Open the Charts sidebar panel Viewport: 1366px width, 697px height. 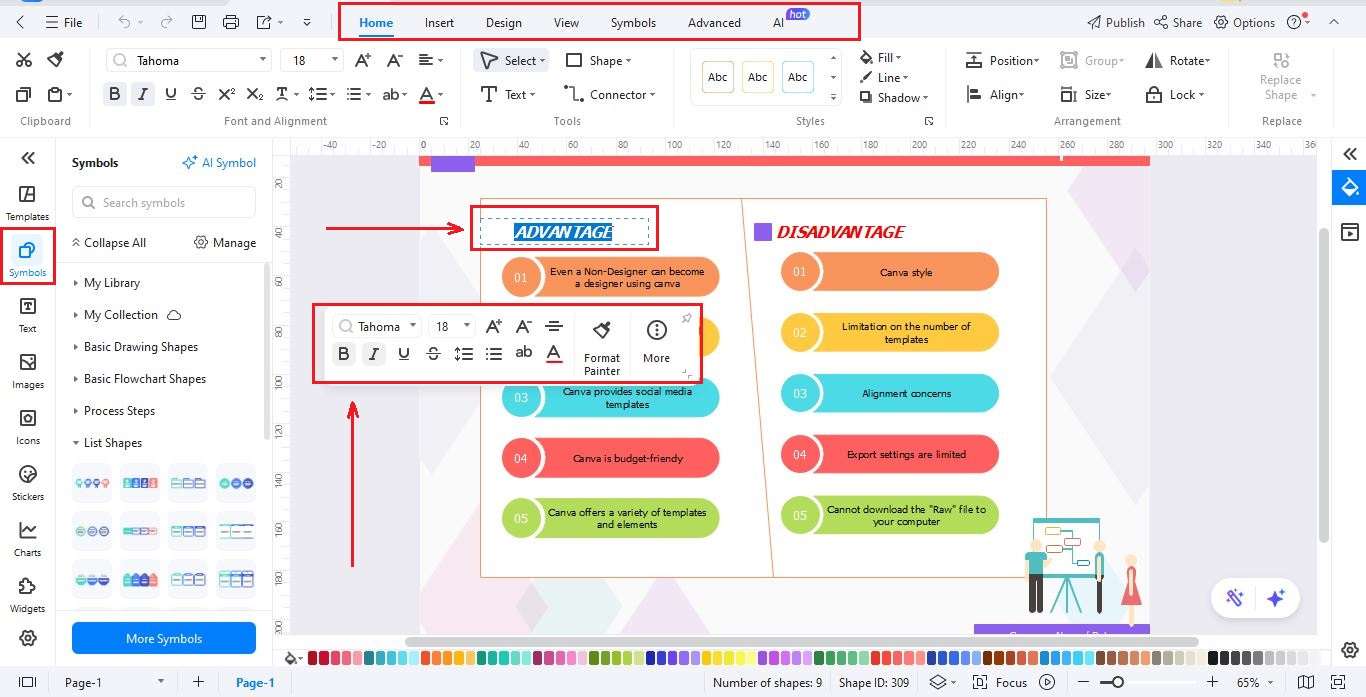(27, 538)
